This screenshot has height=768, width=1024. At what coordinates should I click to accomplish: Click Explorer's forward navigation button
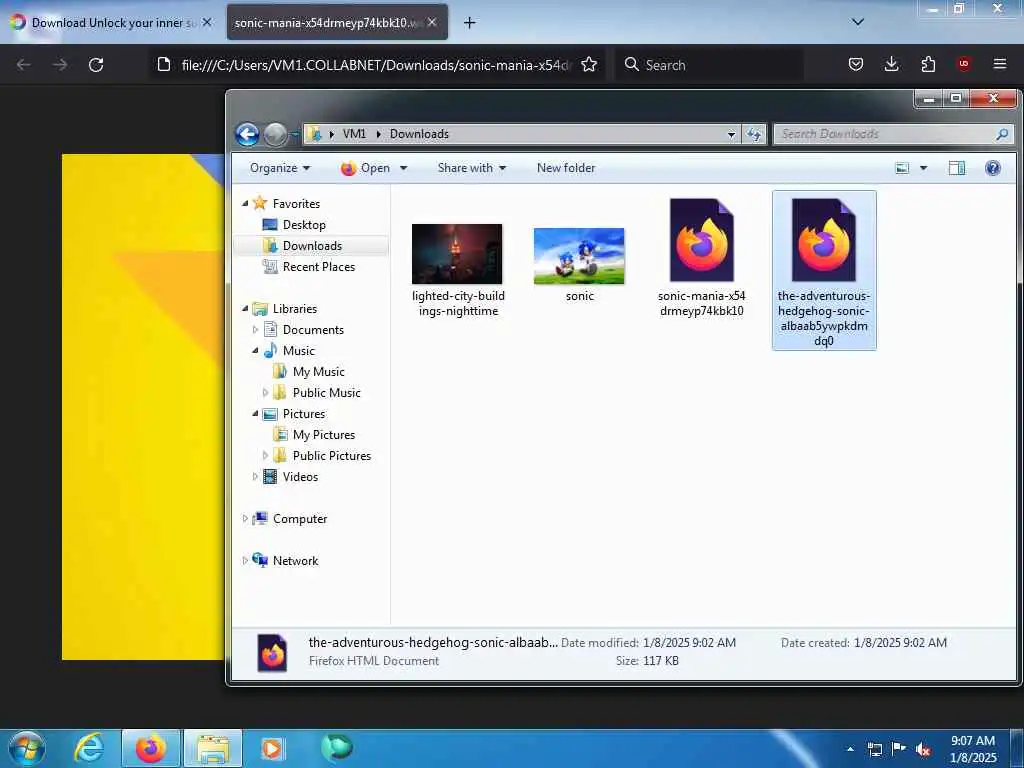coord(275,135)
